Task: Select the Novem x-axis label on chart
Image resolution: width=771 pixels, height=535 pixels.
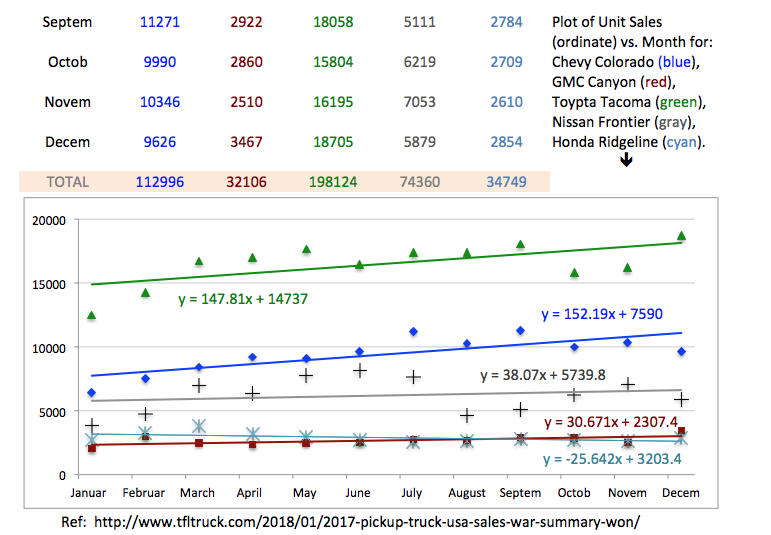Action: [627, 493]
